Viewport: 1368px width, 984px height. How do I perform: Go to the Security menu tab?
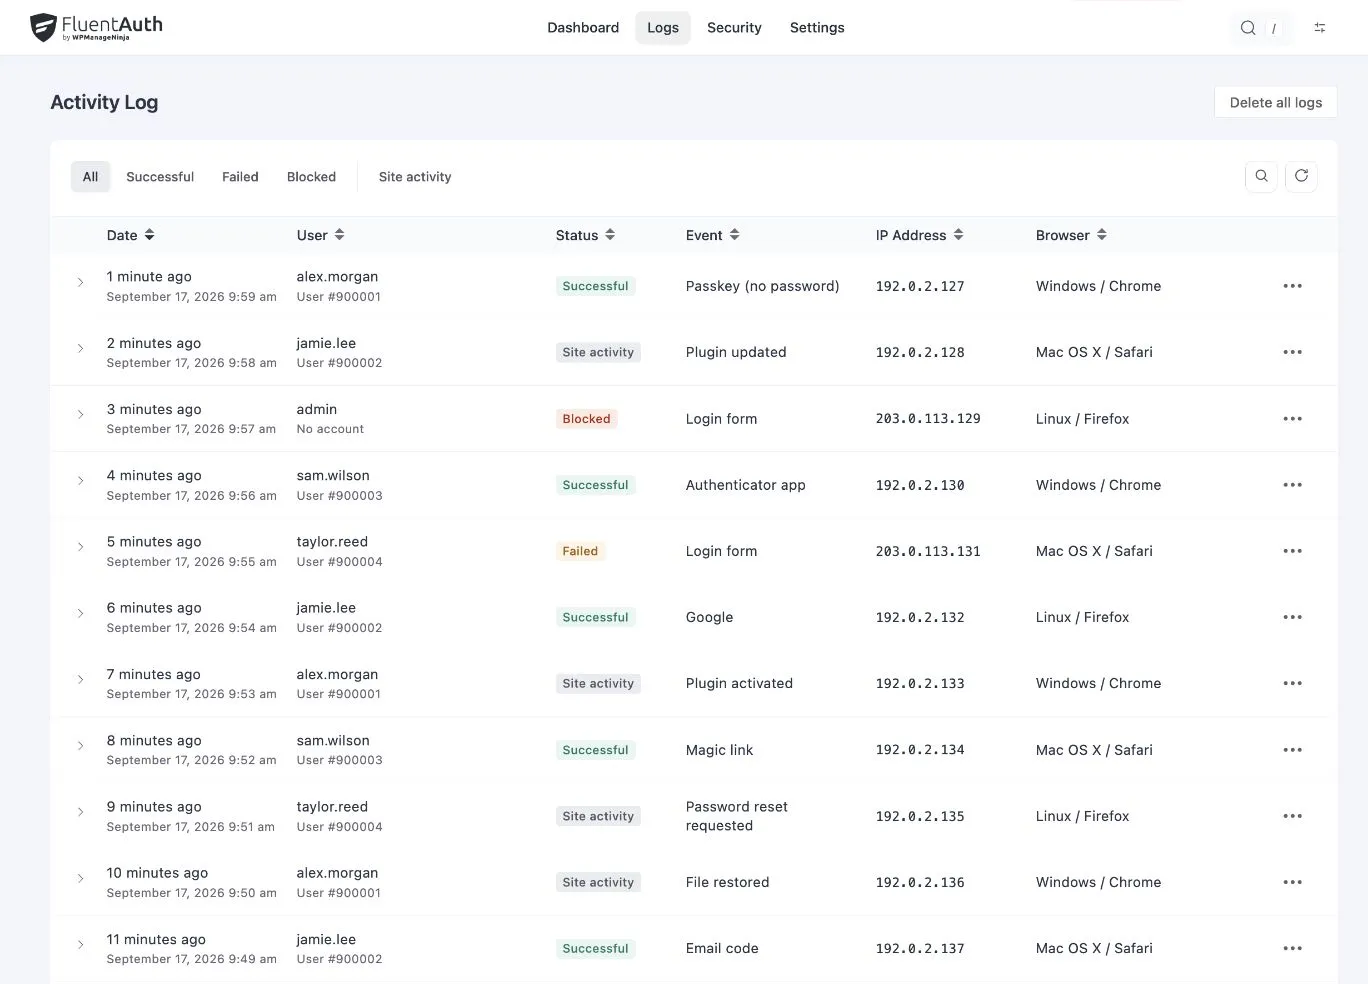[x=734, y=28]
